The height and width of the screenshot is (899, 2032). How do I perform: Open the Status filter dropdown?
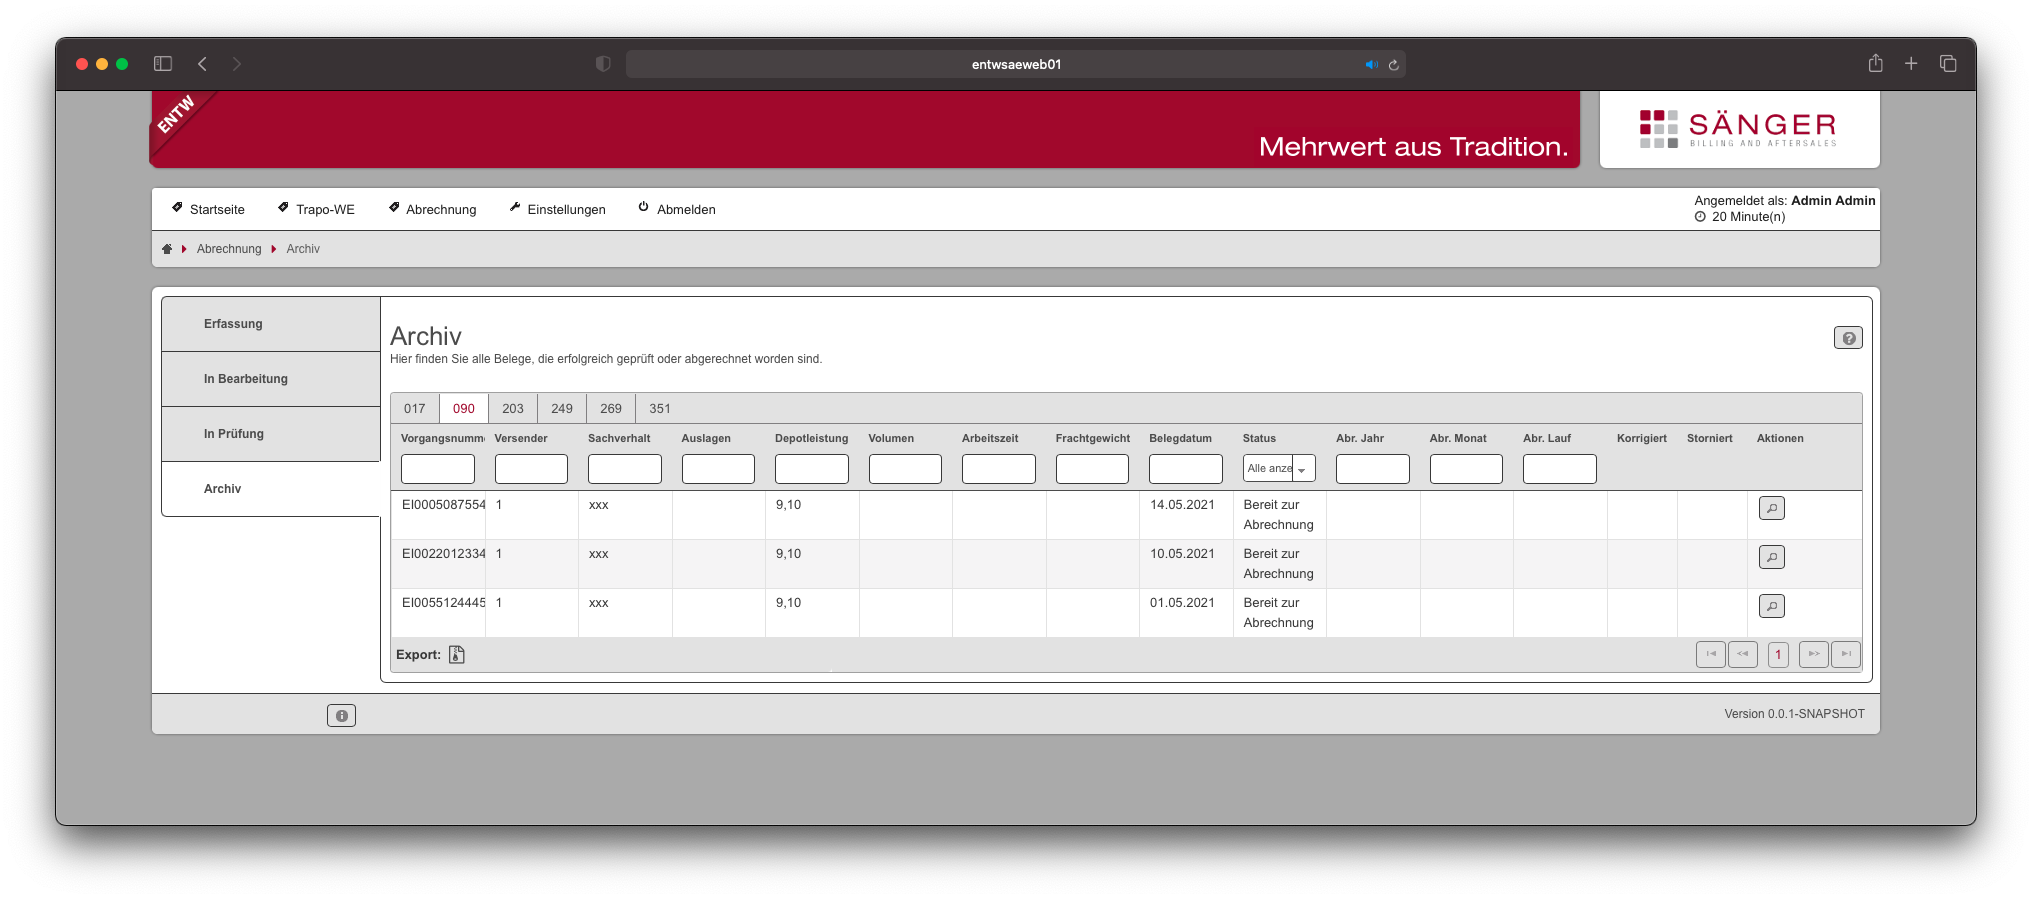point(1279,468)
